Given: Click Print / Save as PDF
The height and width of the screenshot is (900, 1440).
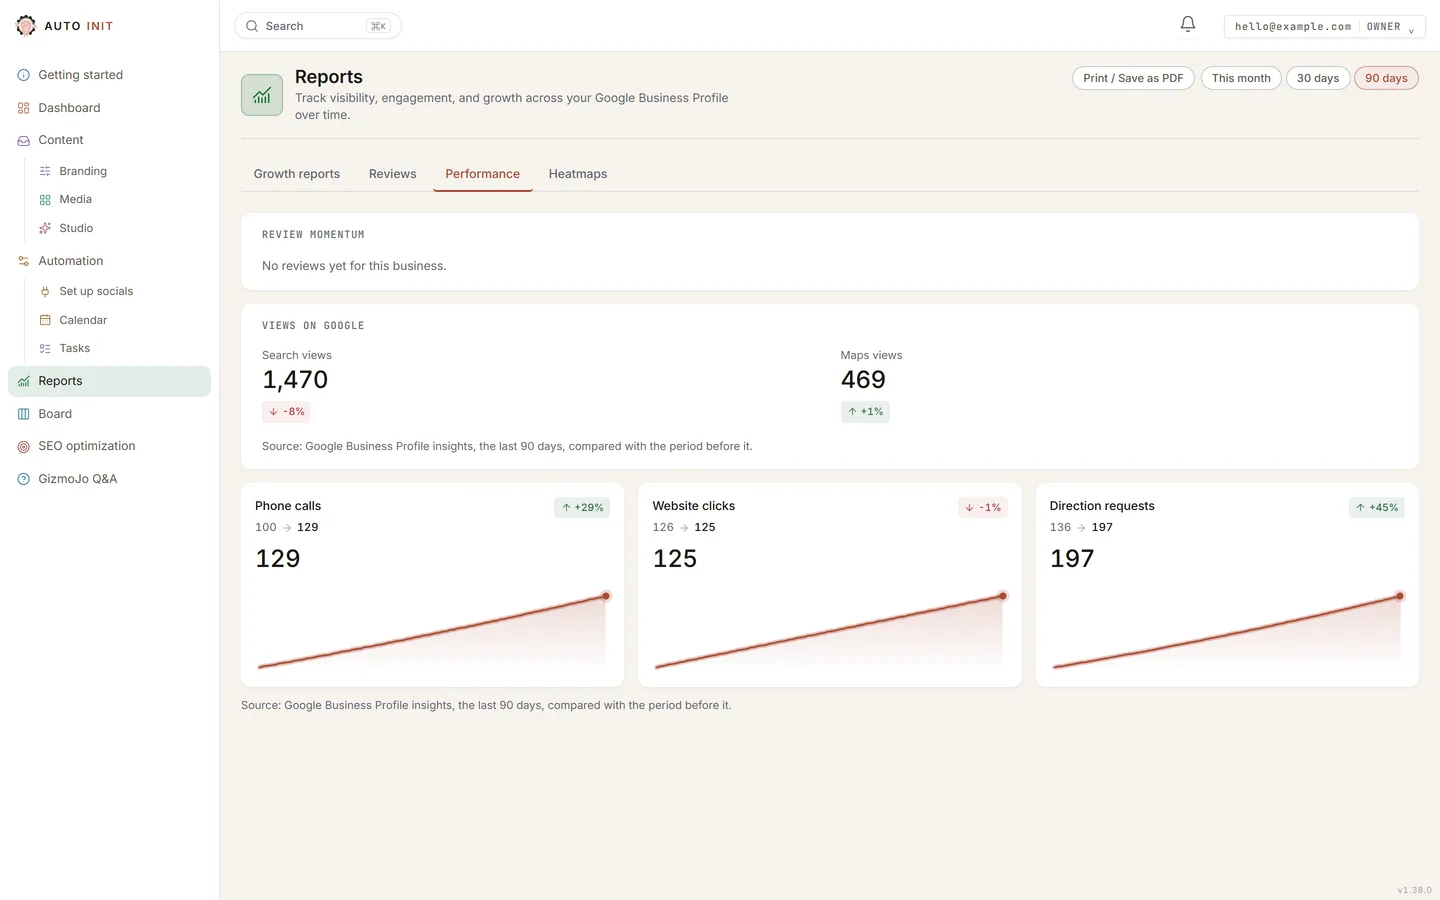Looking at the screenshot, I should [x=1133, y=78].
